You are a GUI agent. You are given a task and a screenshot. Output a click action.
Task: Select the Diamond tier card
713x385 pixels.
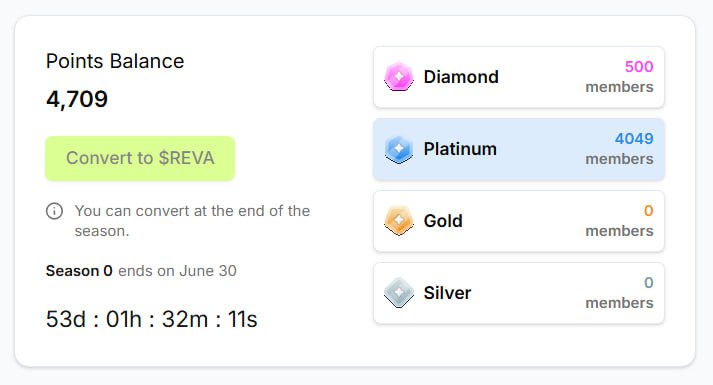[x=519, y=77]
